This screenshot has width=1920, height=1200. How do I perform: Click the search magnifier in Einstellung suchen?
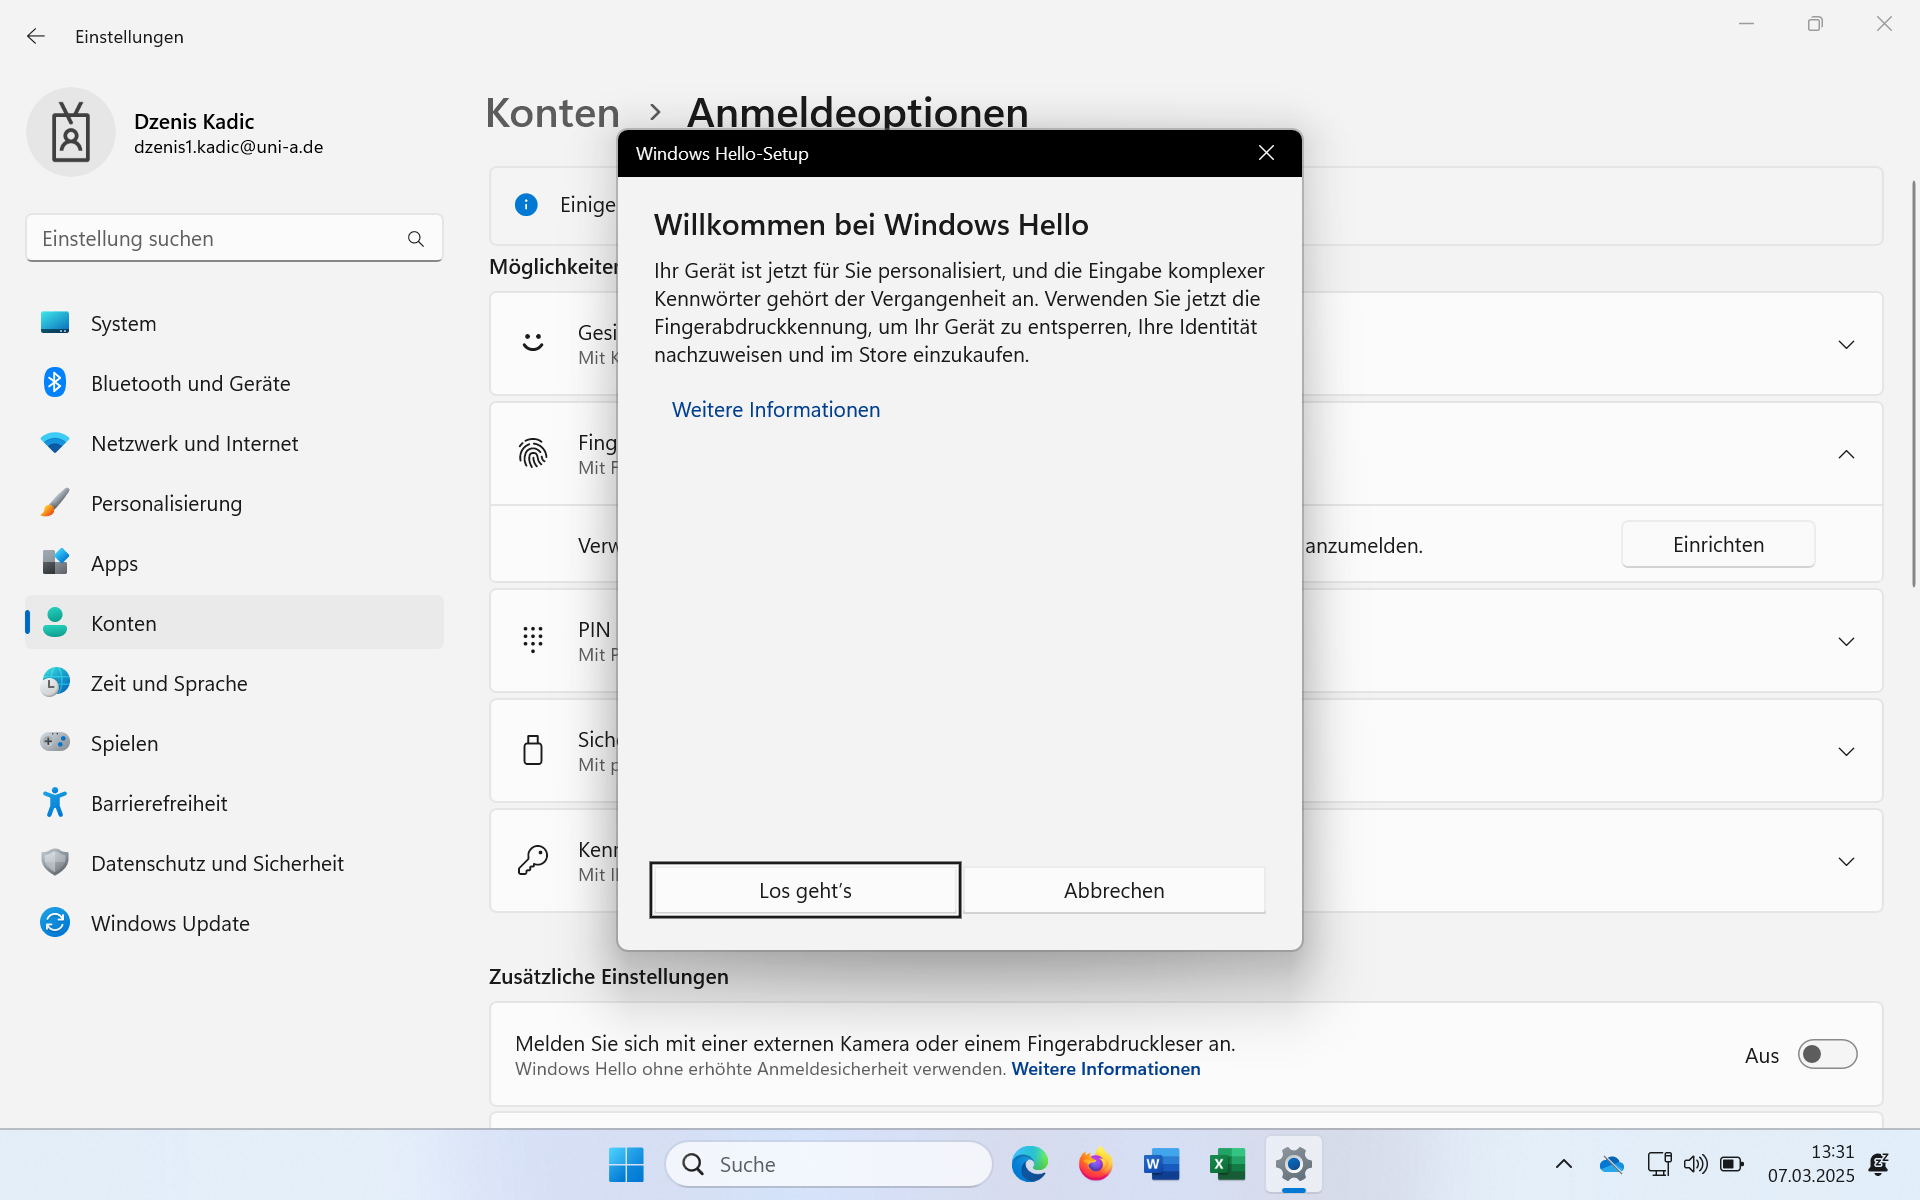[x=416, y=239]
